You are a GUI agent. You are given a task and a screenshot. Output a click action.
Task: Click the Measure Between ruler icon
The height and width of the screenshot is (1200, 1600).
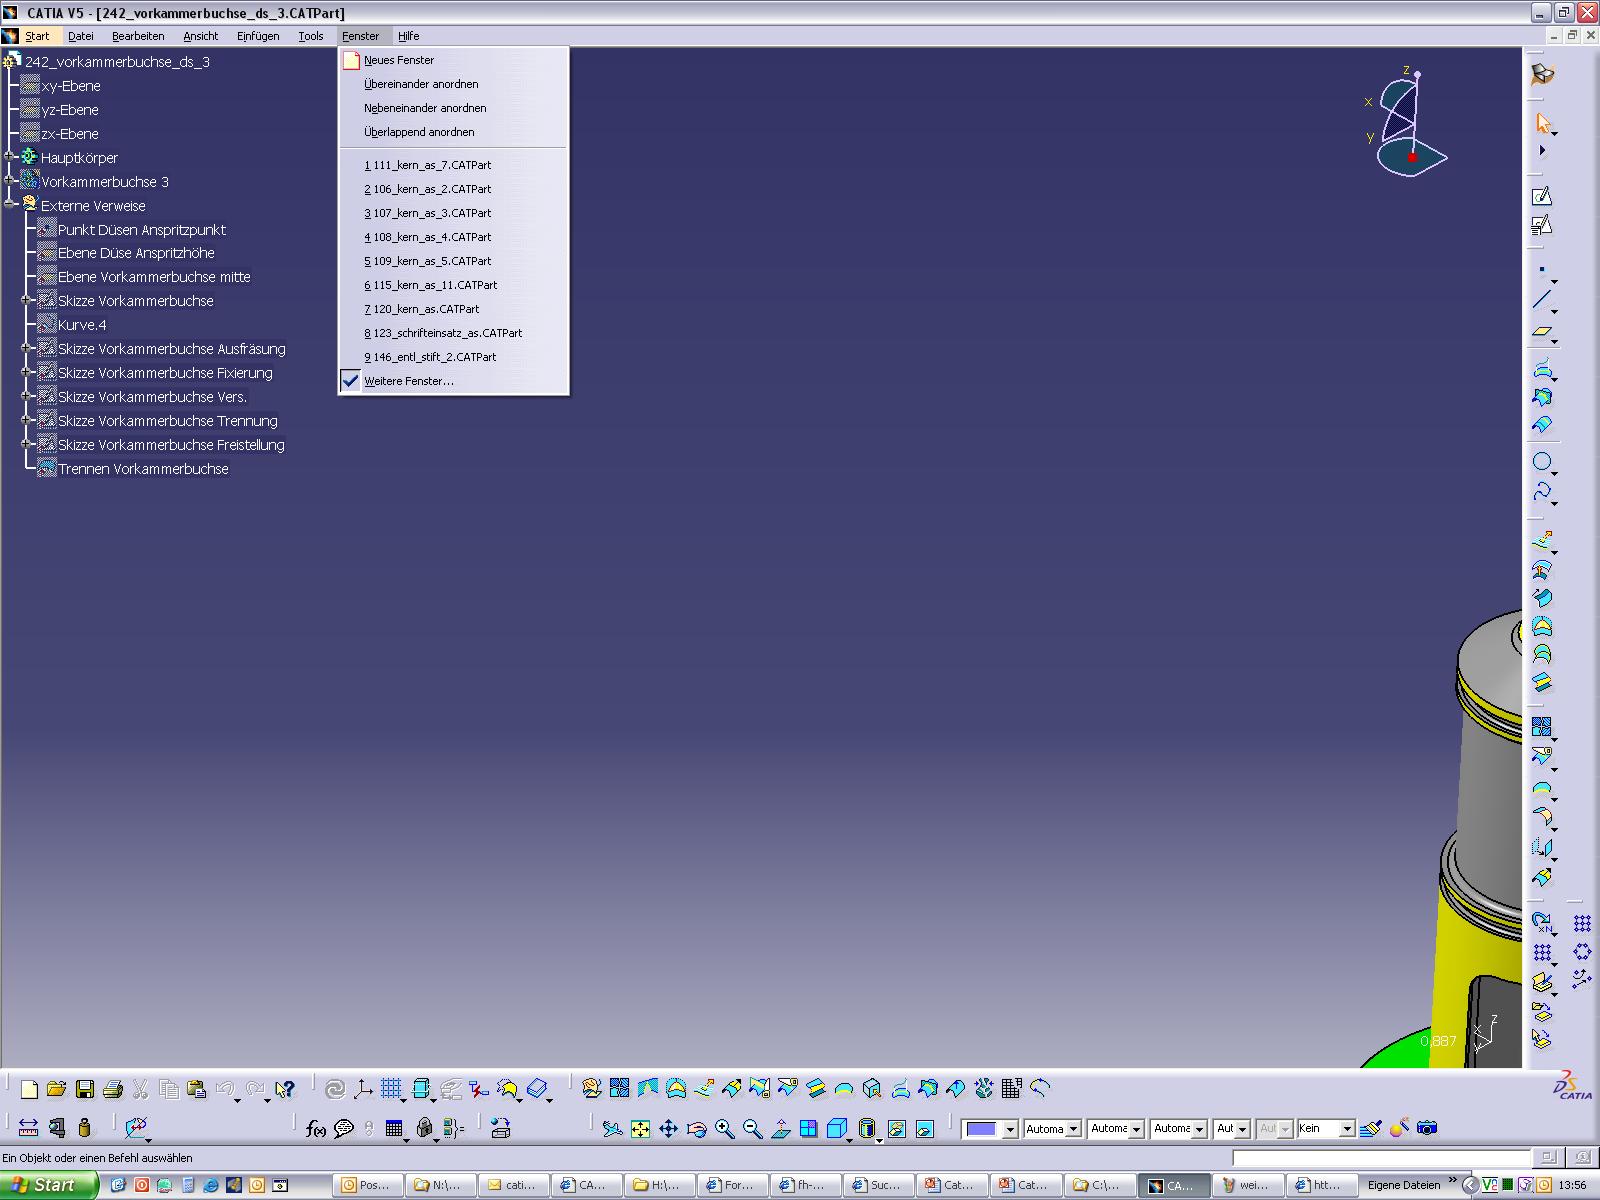click(29, 1129)
